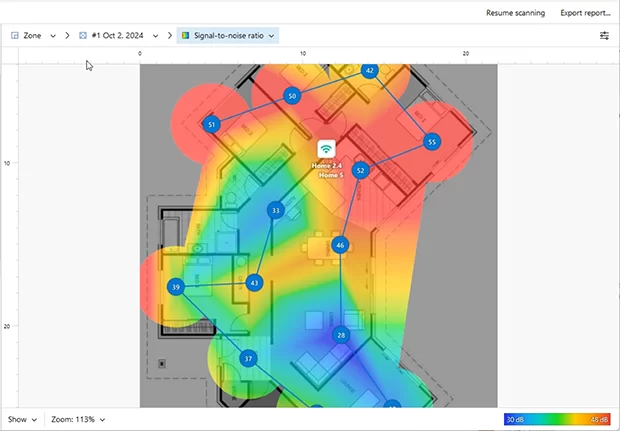620x431 pixels.
Task: Select measurement point 55
Action: (432, 142)
